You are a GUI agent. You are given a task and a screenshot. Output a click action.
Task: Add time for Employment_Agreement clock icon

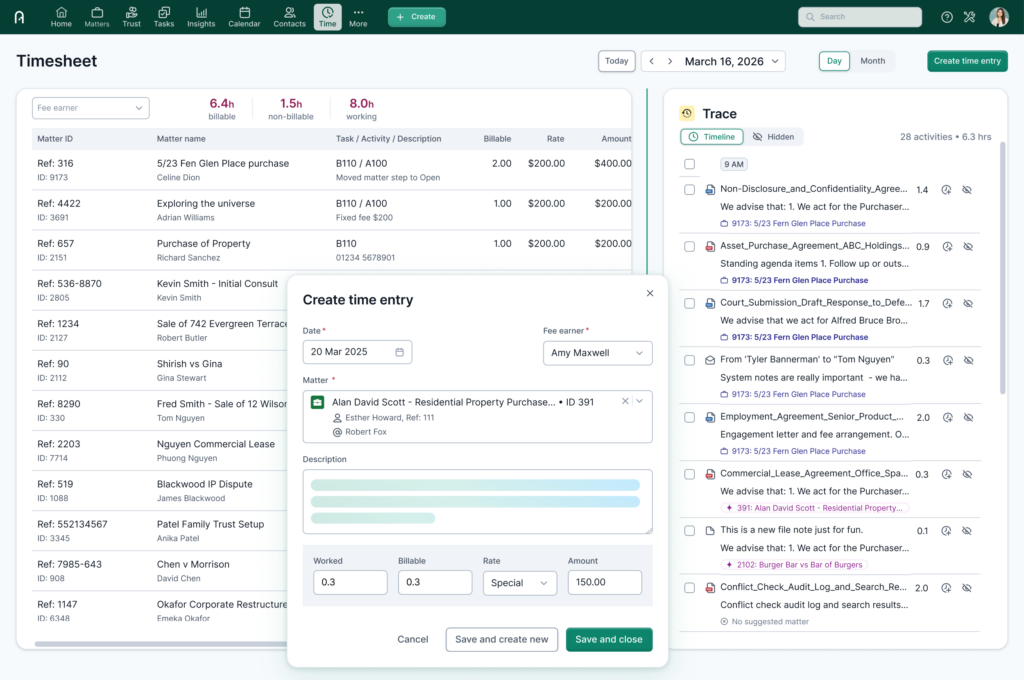[x=948, y=417]
